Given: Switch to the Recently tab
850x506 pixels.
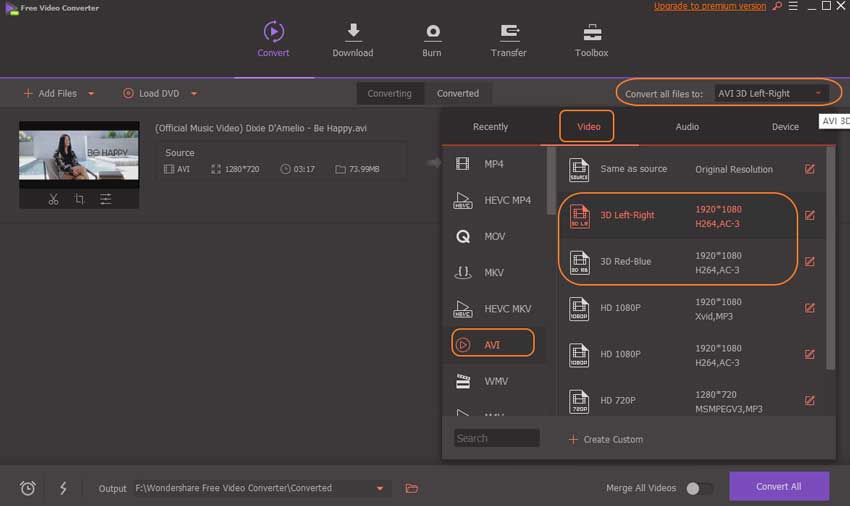Looking at the screenshot, I should (x=491, y=126).
